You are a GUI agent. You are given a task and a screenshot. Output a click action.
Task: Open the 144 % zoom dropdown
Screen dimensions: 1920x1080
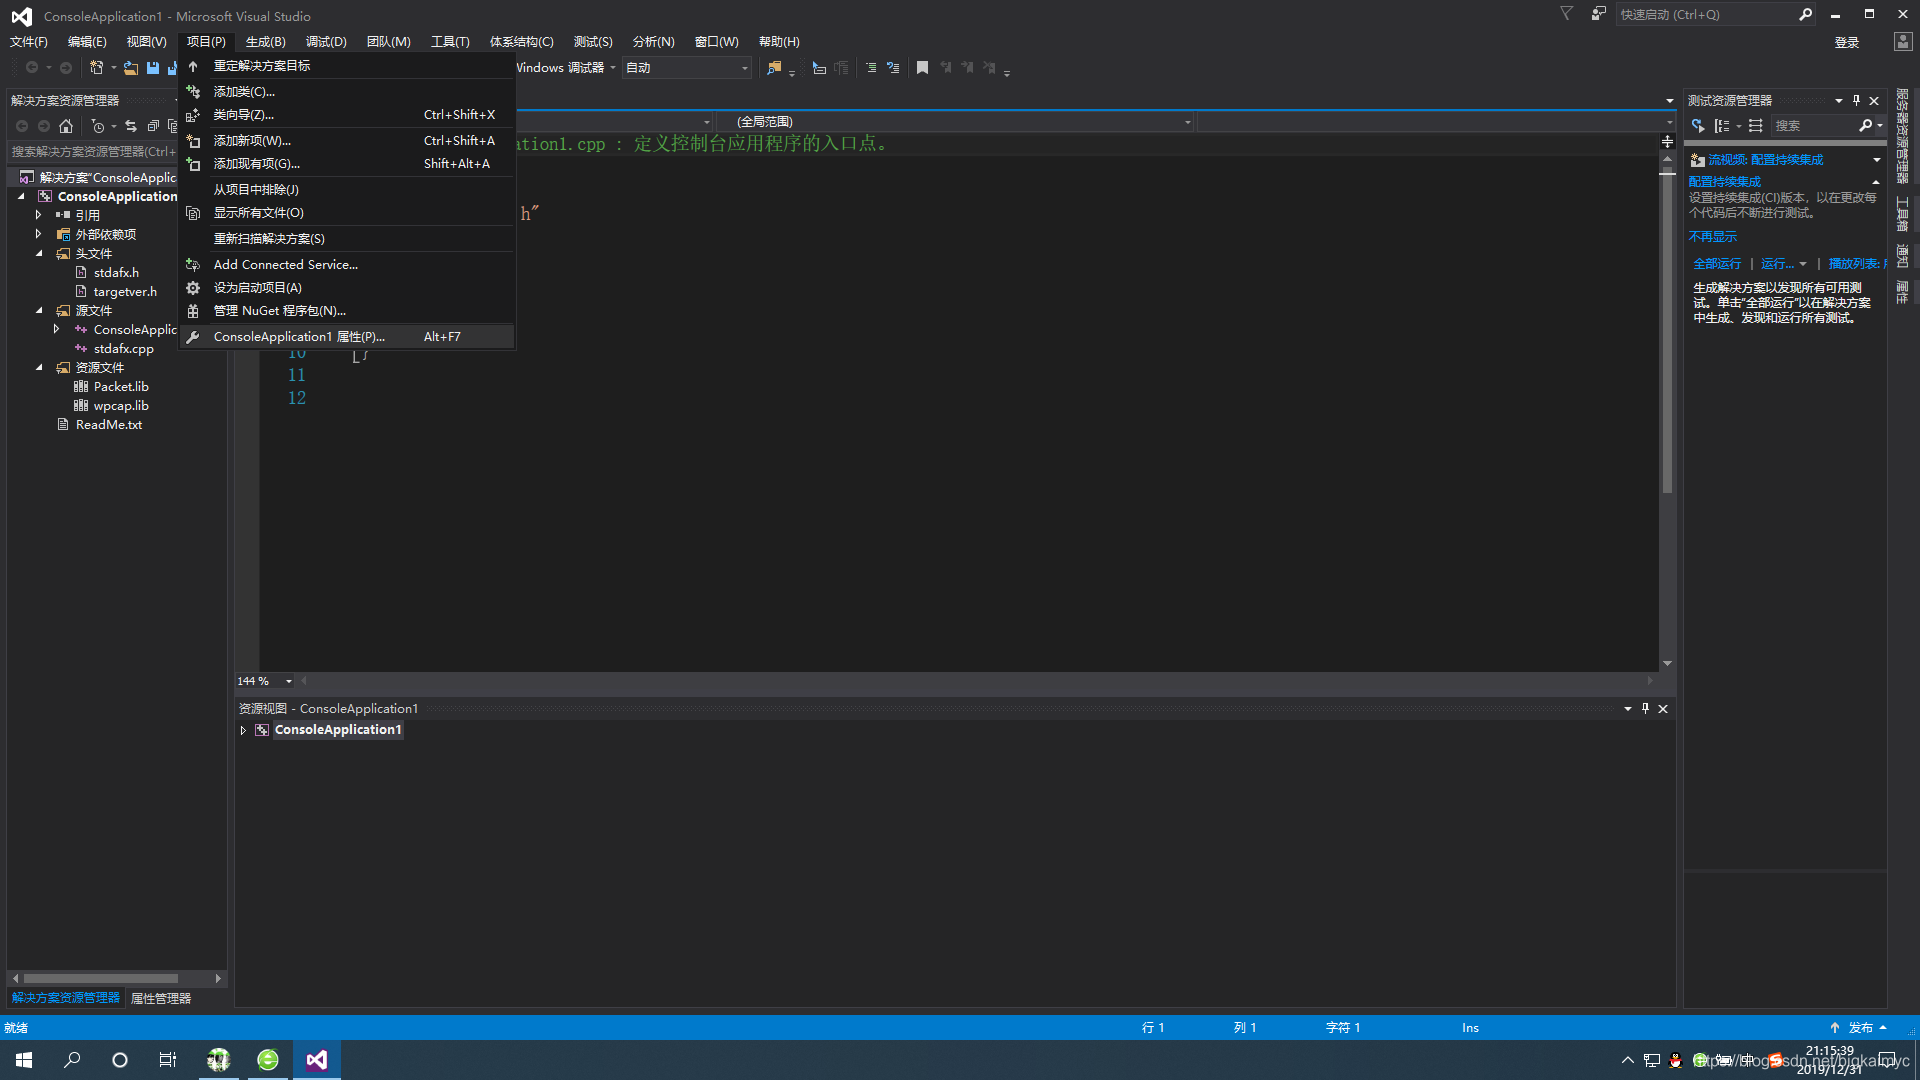point(289,681)
